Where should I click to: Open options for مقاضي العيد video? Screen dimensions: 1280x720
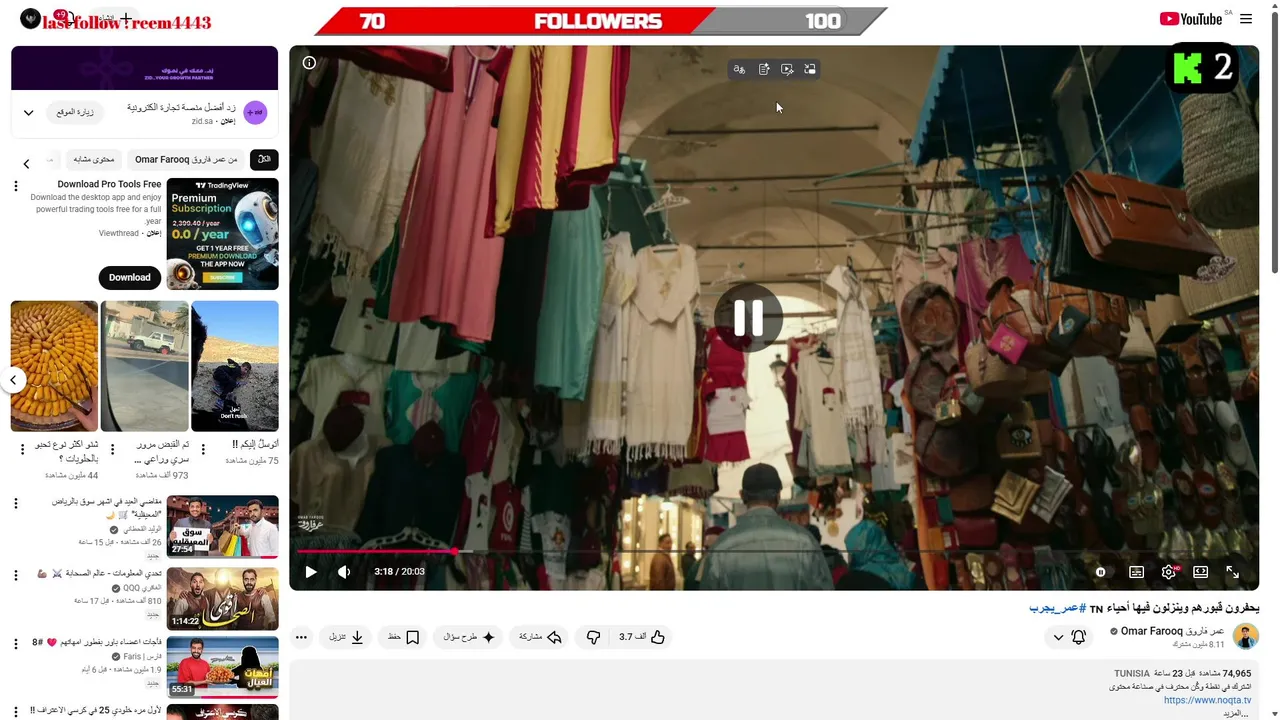[x=15, y=504]
